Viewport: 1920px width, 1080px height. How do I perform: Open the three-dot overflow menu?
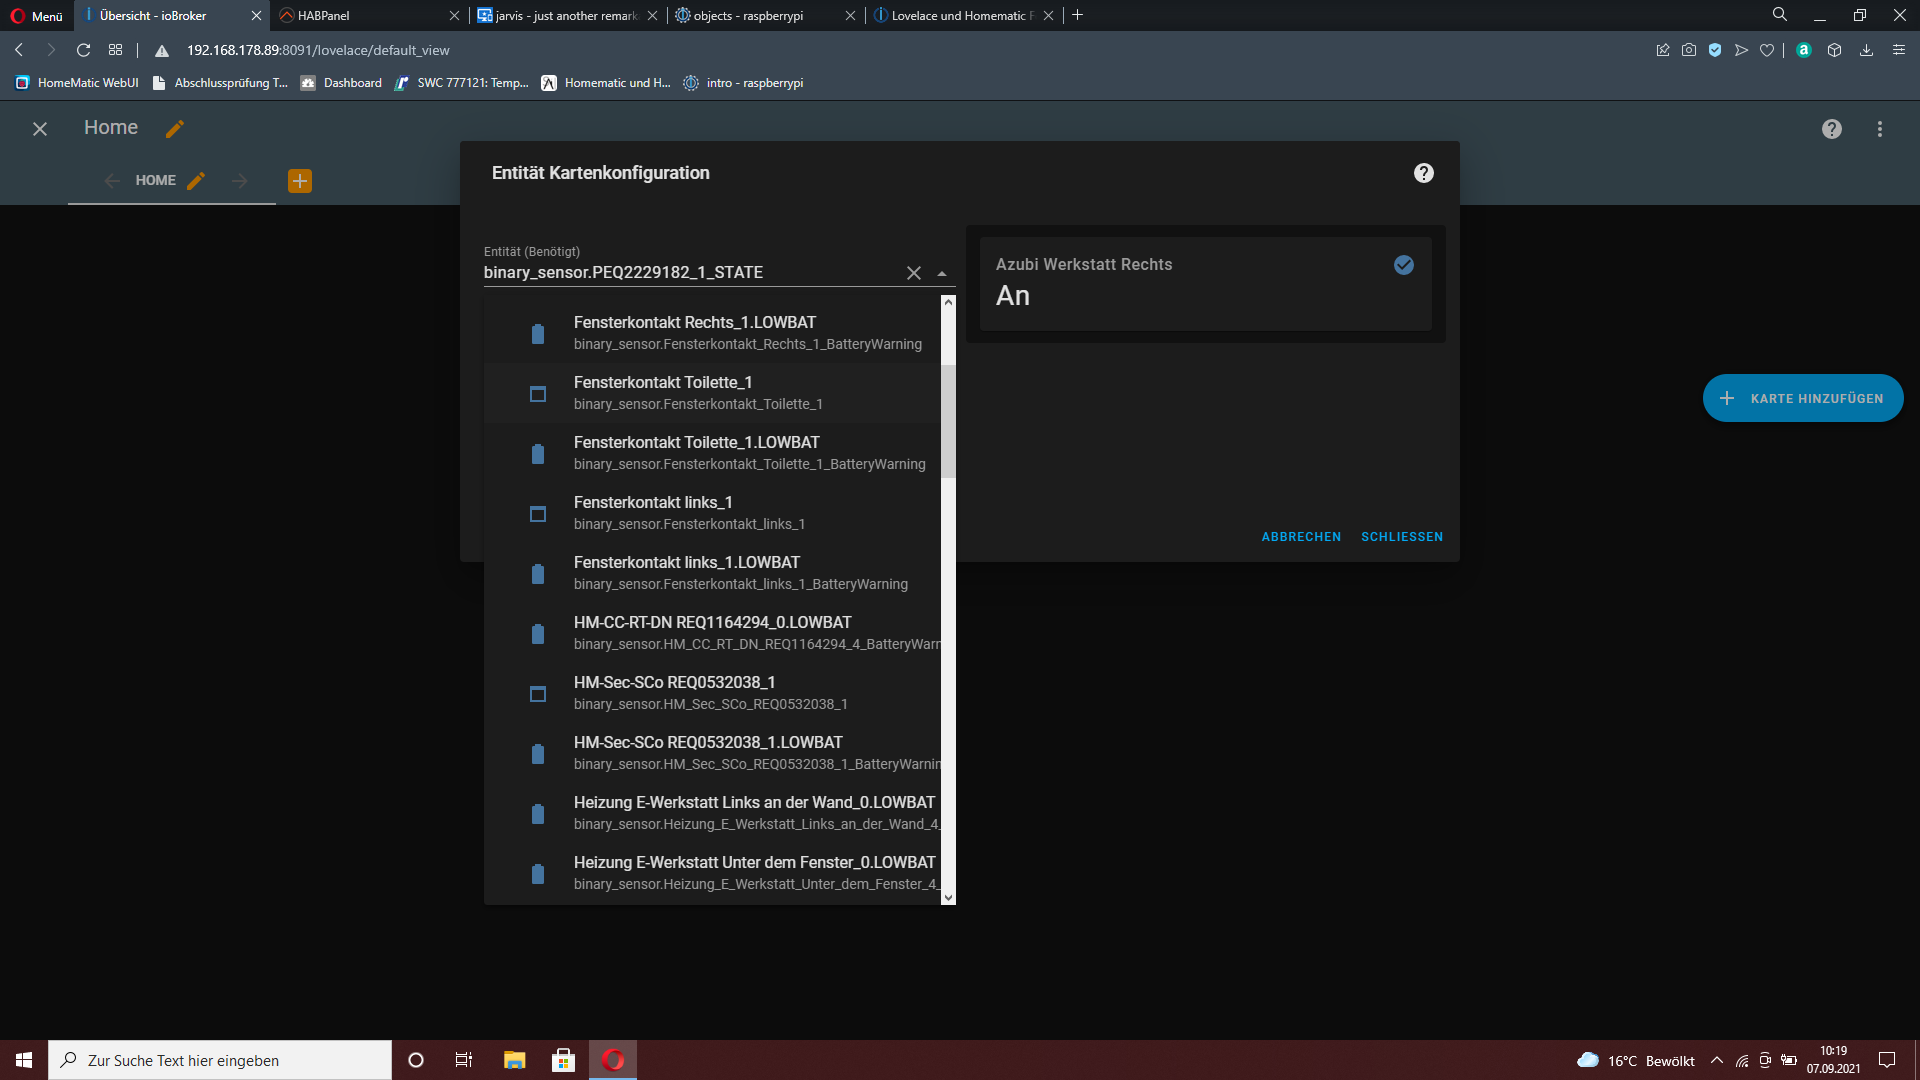pyautogui.click(x=1879, y=129)
